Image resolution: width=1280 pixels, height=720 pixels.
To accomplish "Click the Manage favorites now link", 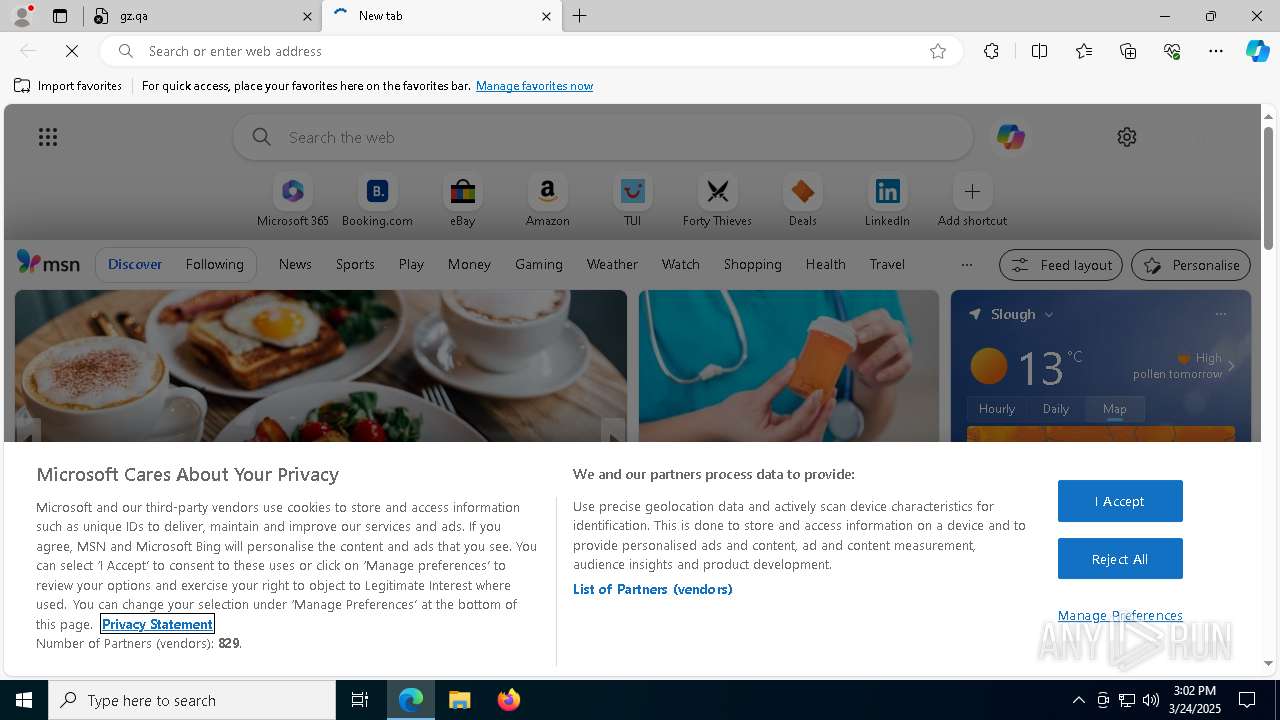I will pos(534,86).
